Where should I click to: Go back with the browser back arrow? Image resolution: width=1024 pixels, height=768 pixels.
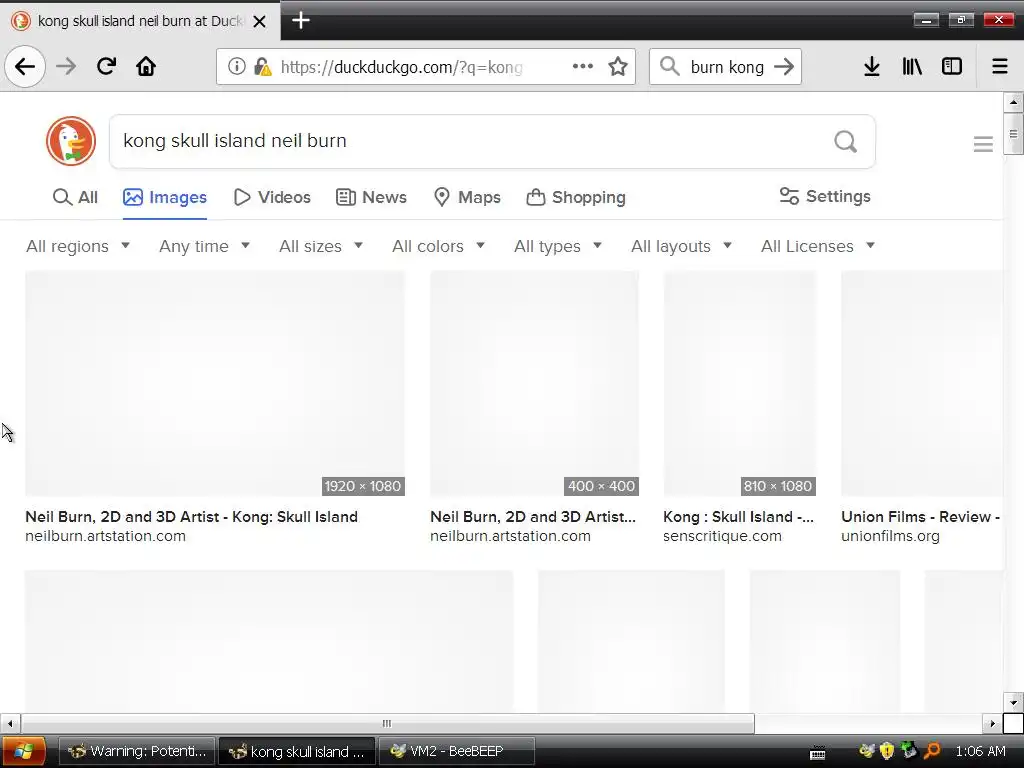tap(25, 66)
